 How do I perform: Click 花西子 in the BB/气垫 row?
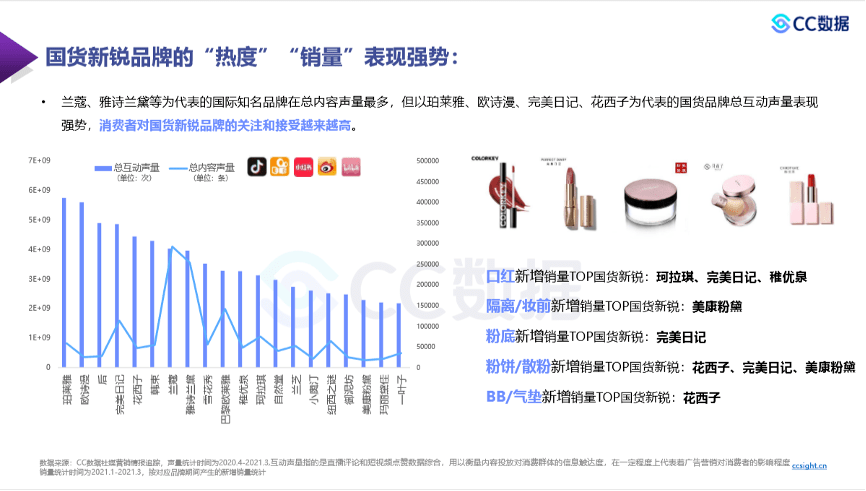click(702, 397)
